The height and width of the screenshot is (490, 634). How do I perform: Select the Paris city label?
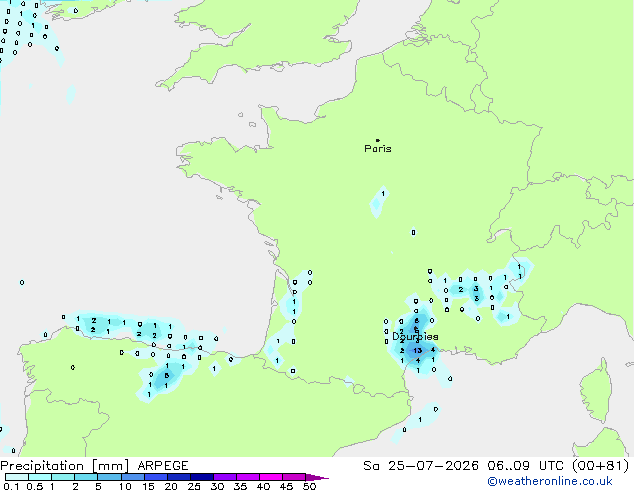(378, 149)
